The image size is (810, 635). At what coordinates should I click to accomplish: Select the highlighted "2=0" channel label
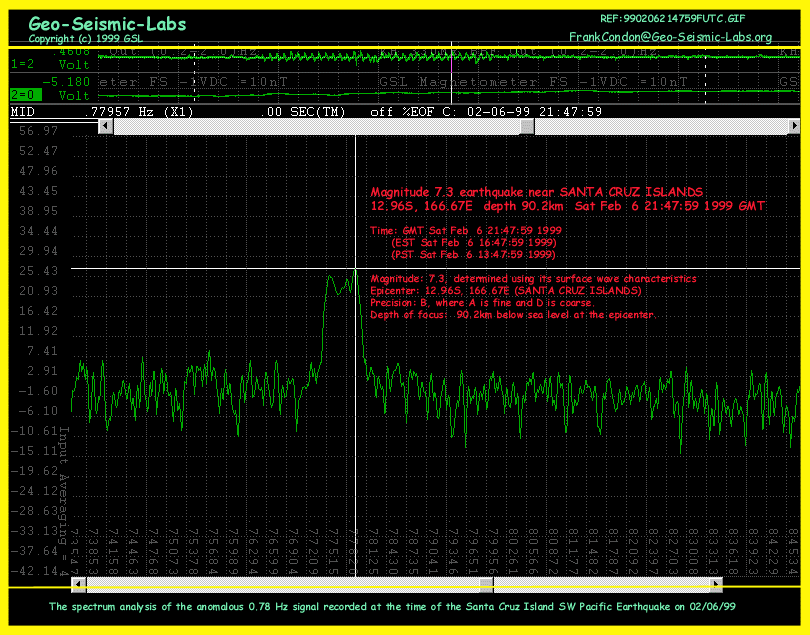coord(26,95)
